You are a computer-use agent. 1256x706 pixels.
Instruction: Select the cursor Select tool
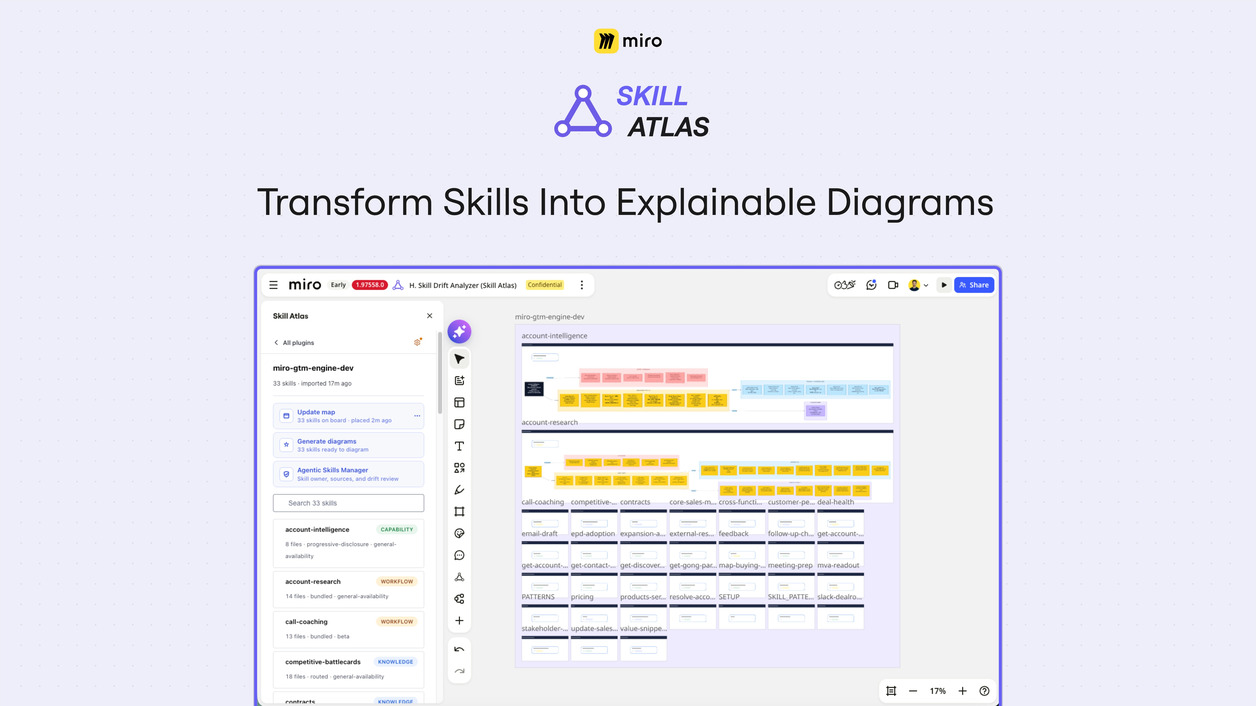459,359
